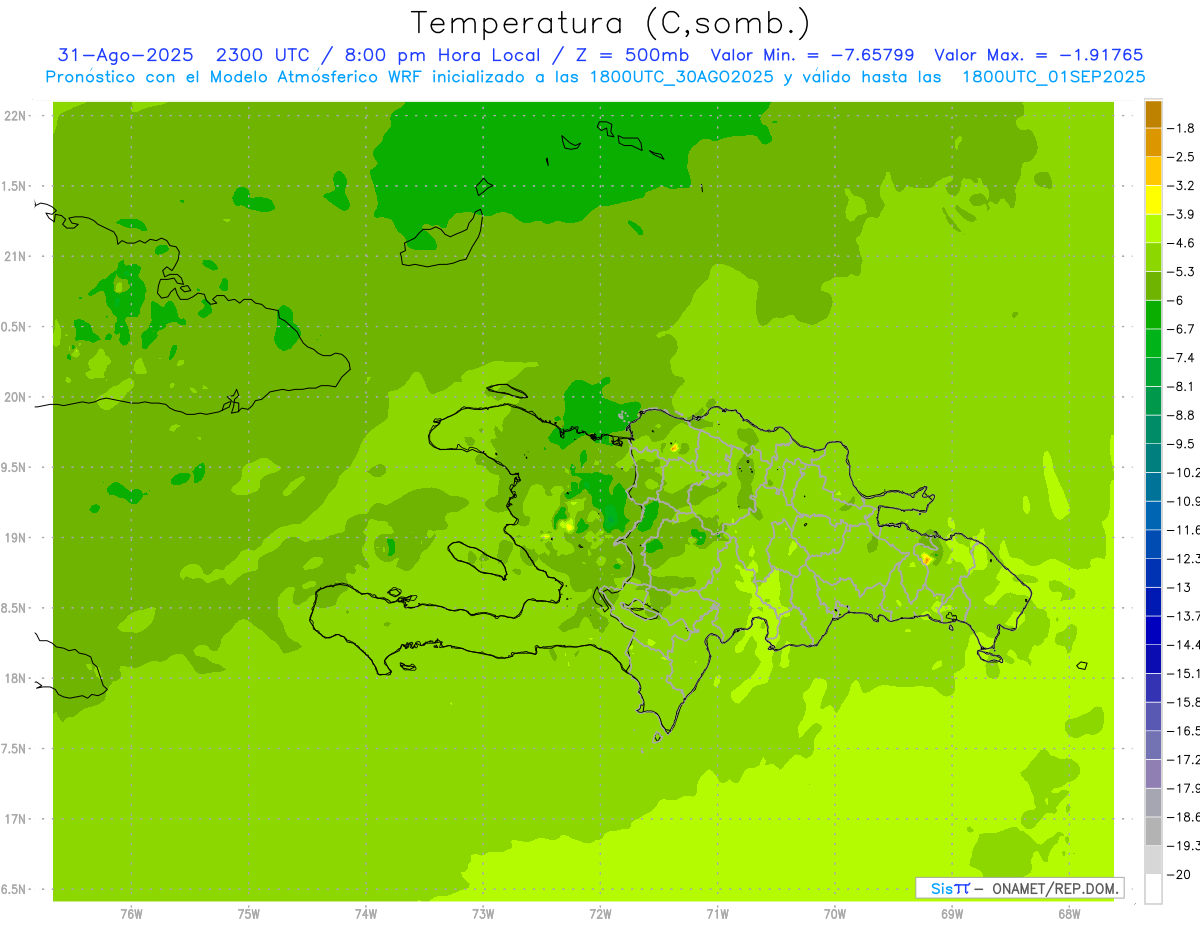Viewport: 1200px width, 927px height.
Task: Click the "Valor Min. = -7.65799" readout
Action: (812, 55)
